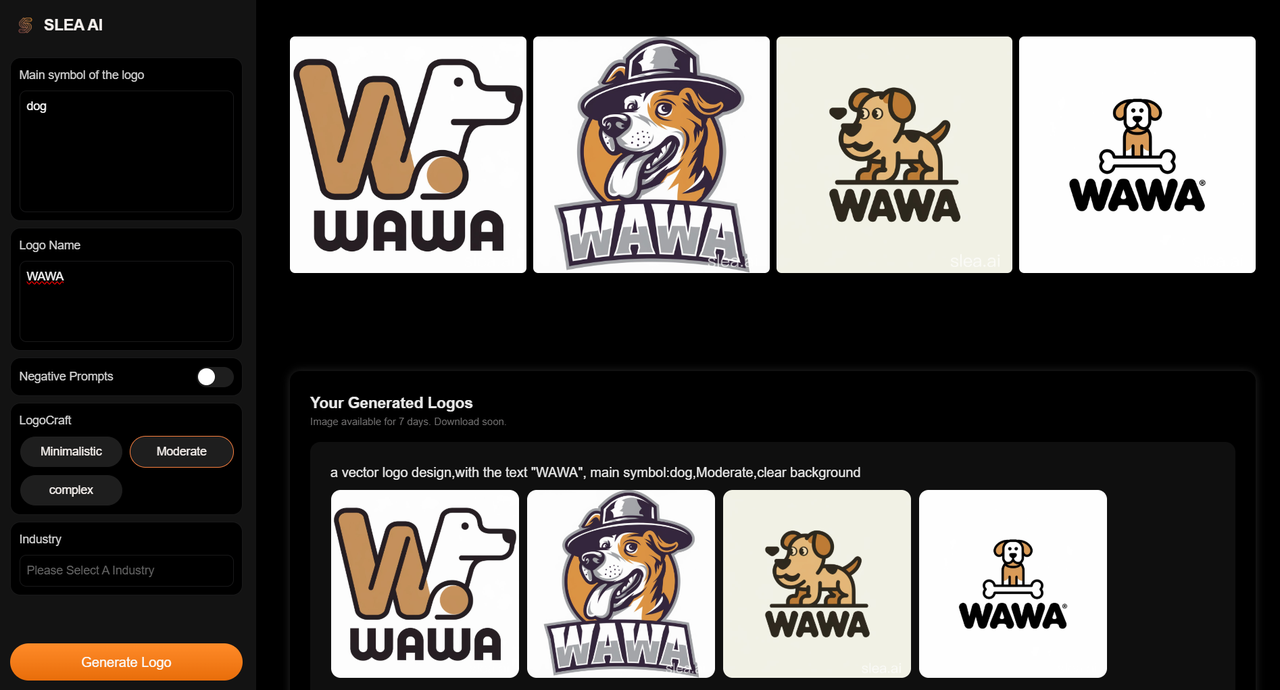The width and height of the screenshot is (1280, 690).
Task: Click into the Logo Name text box
Action: click(126, 302)
